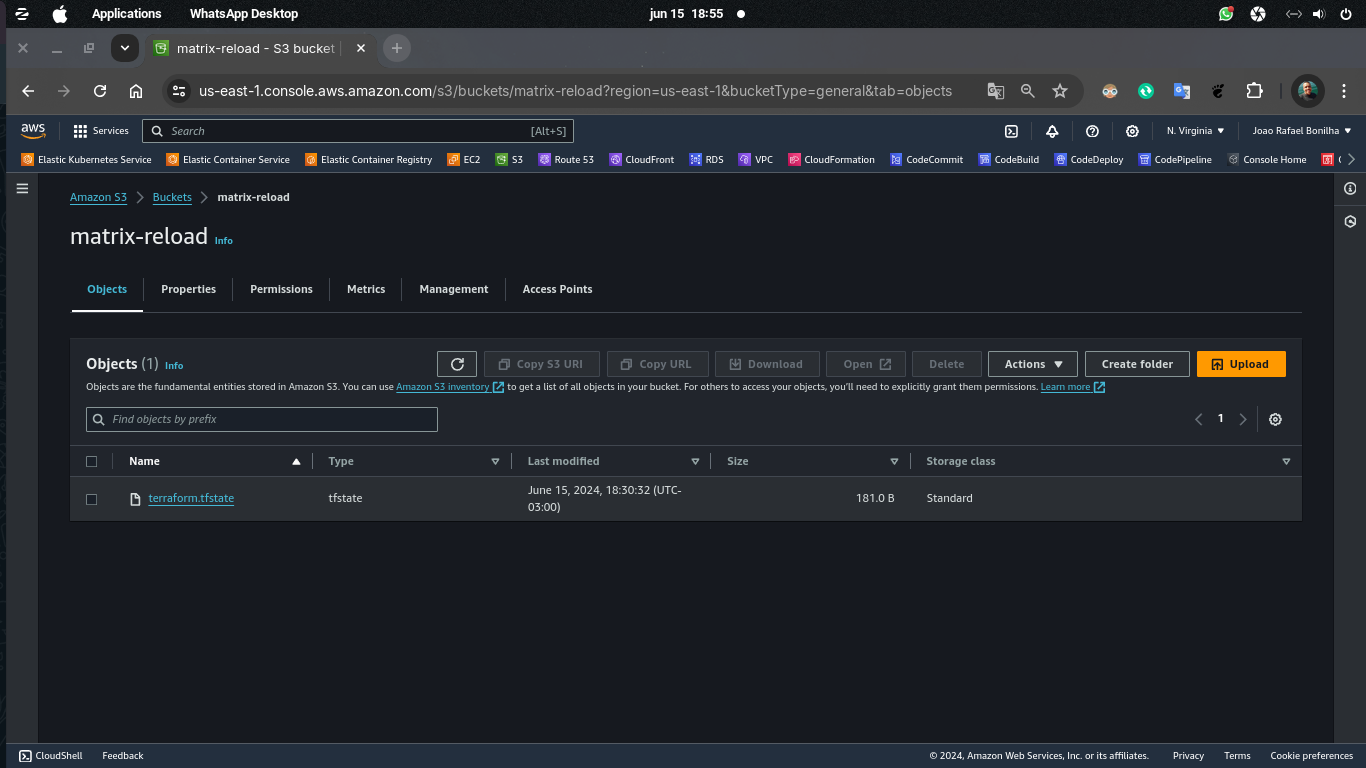This screenshot has width=1366, height=768.
Task: Open the Applications menu in top panel
Action: [x=126, y=14]
